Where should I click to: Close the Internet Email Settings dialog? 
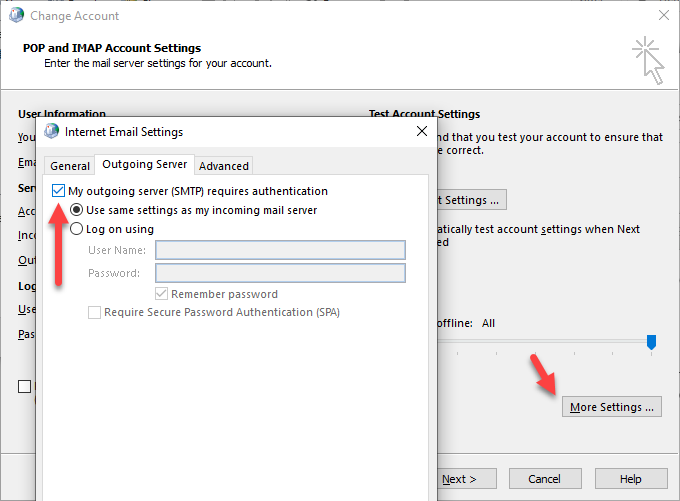pos(421,131)
